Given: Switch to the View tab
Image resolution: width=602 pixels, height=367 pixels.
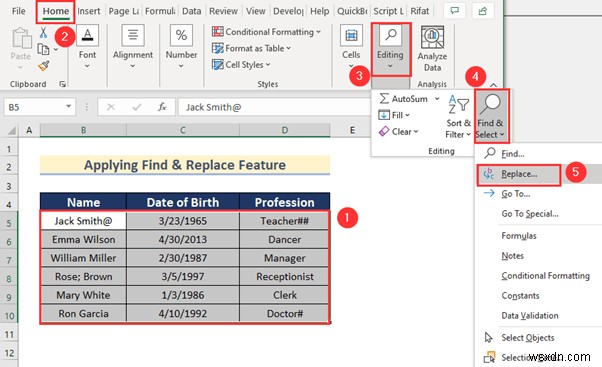Looking at the screenshot, I should pyautogui.click(x=255, y=11).
